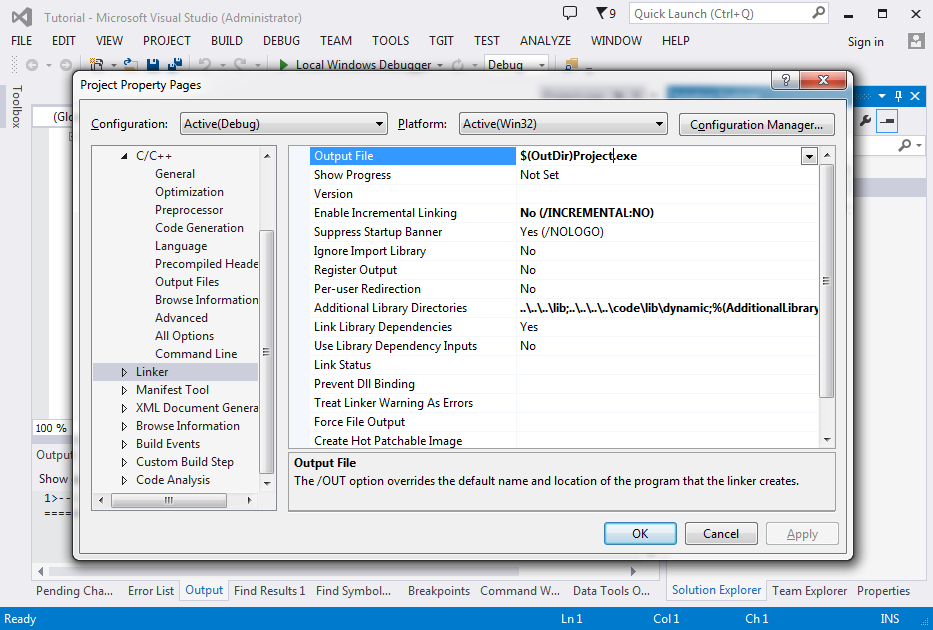The image size is (933, 630).
Task: Click Sign in link
Action: click(865, 41)
